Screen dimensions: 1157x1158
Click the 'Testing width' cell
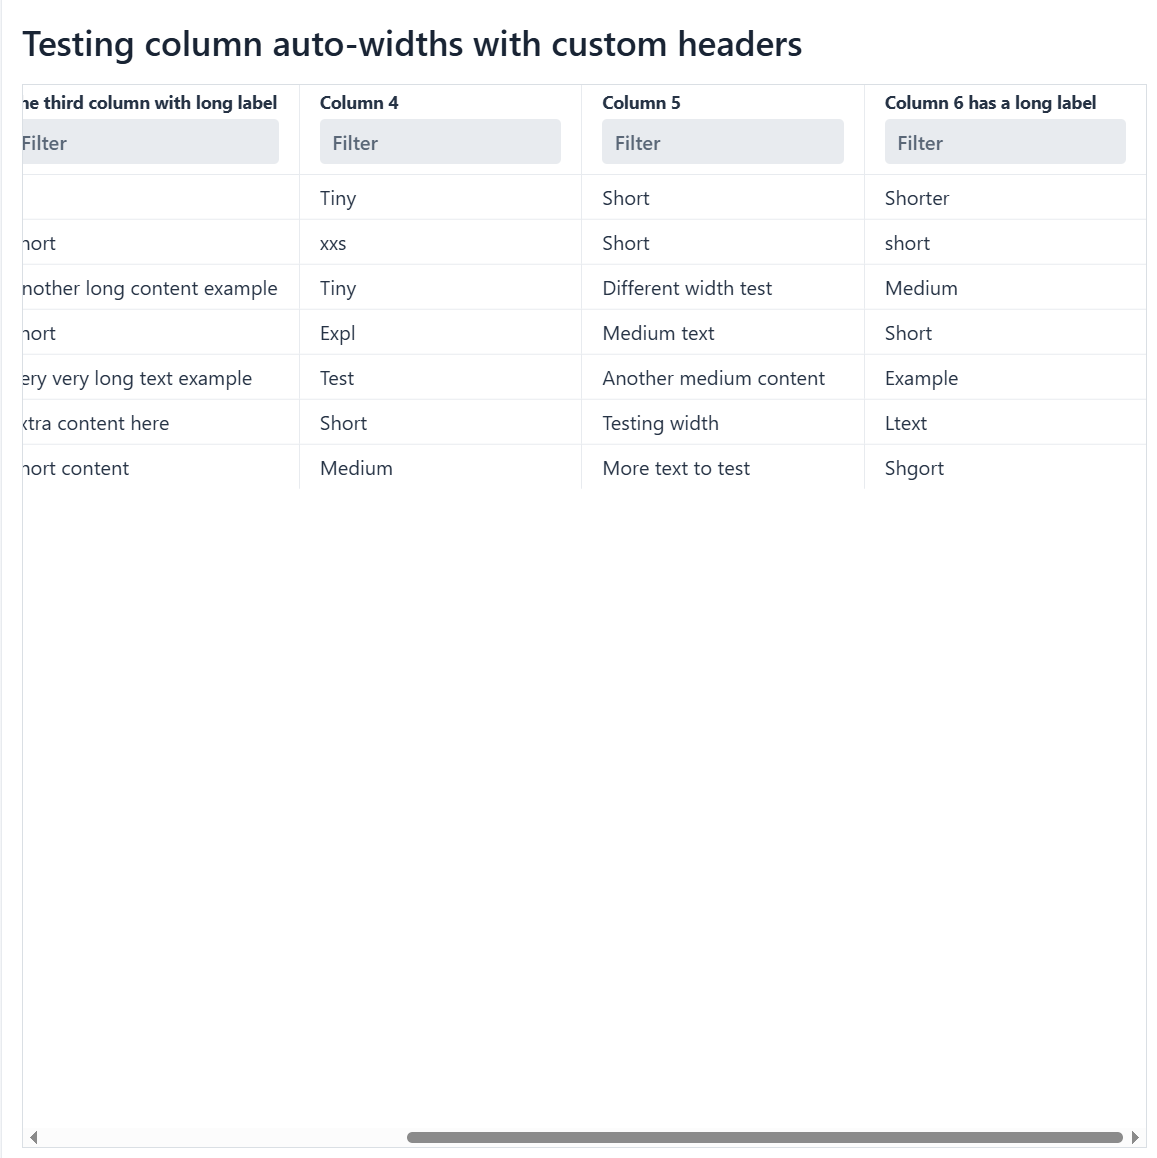click(660, 423)
